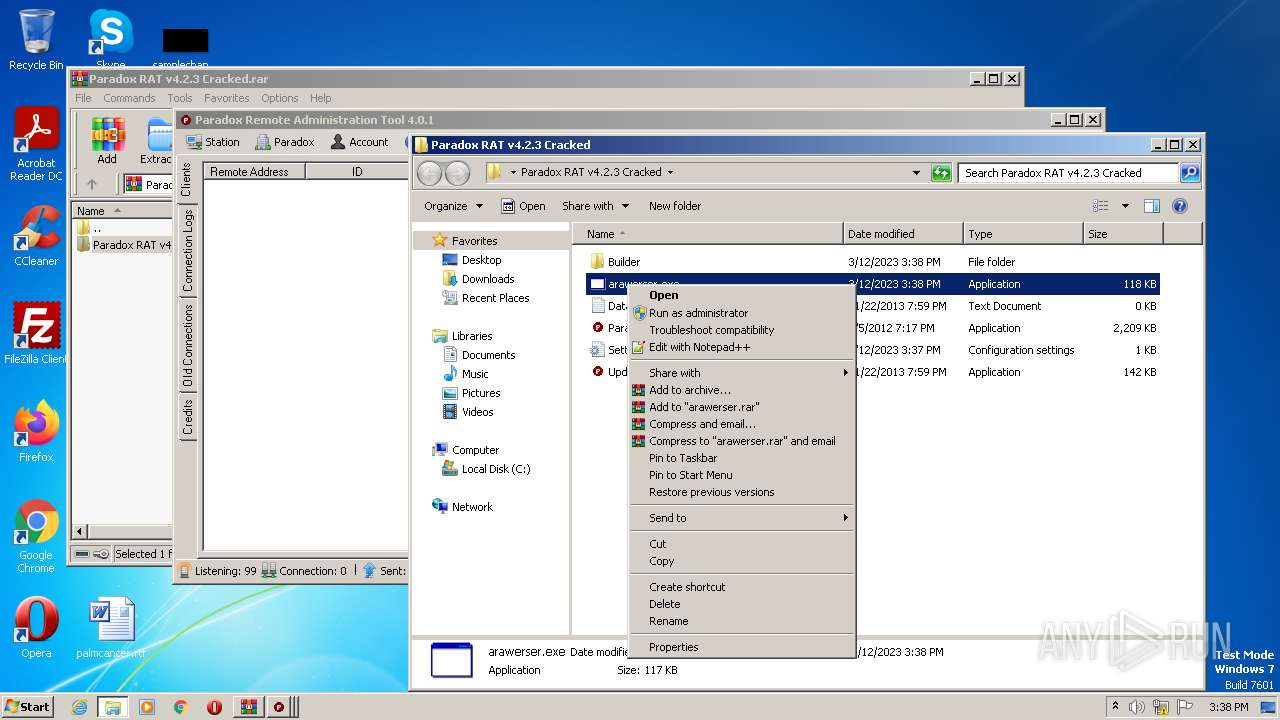1280x720 pixels.
Task: Expand the address bar history dropdown arrow
Action: point(916,172)
